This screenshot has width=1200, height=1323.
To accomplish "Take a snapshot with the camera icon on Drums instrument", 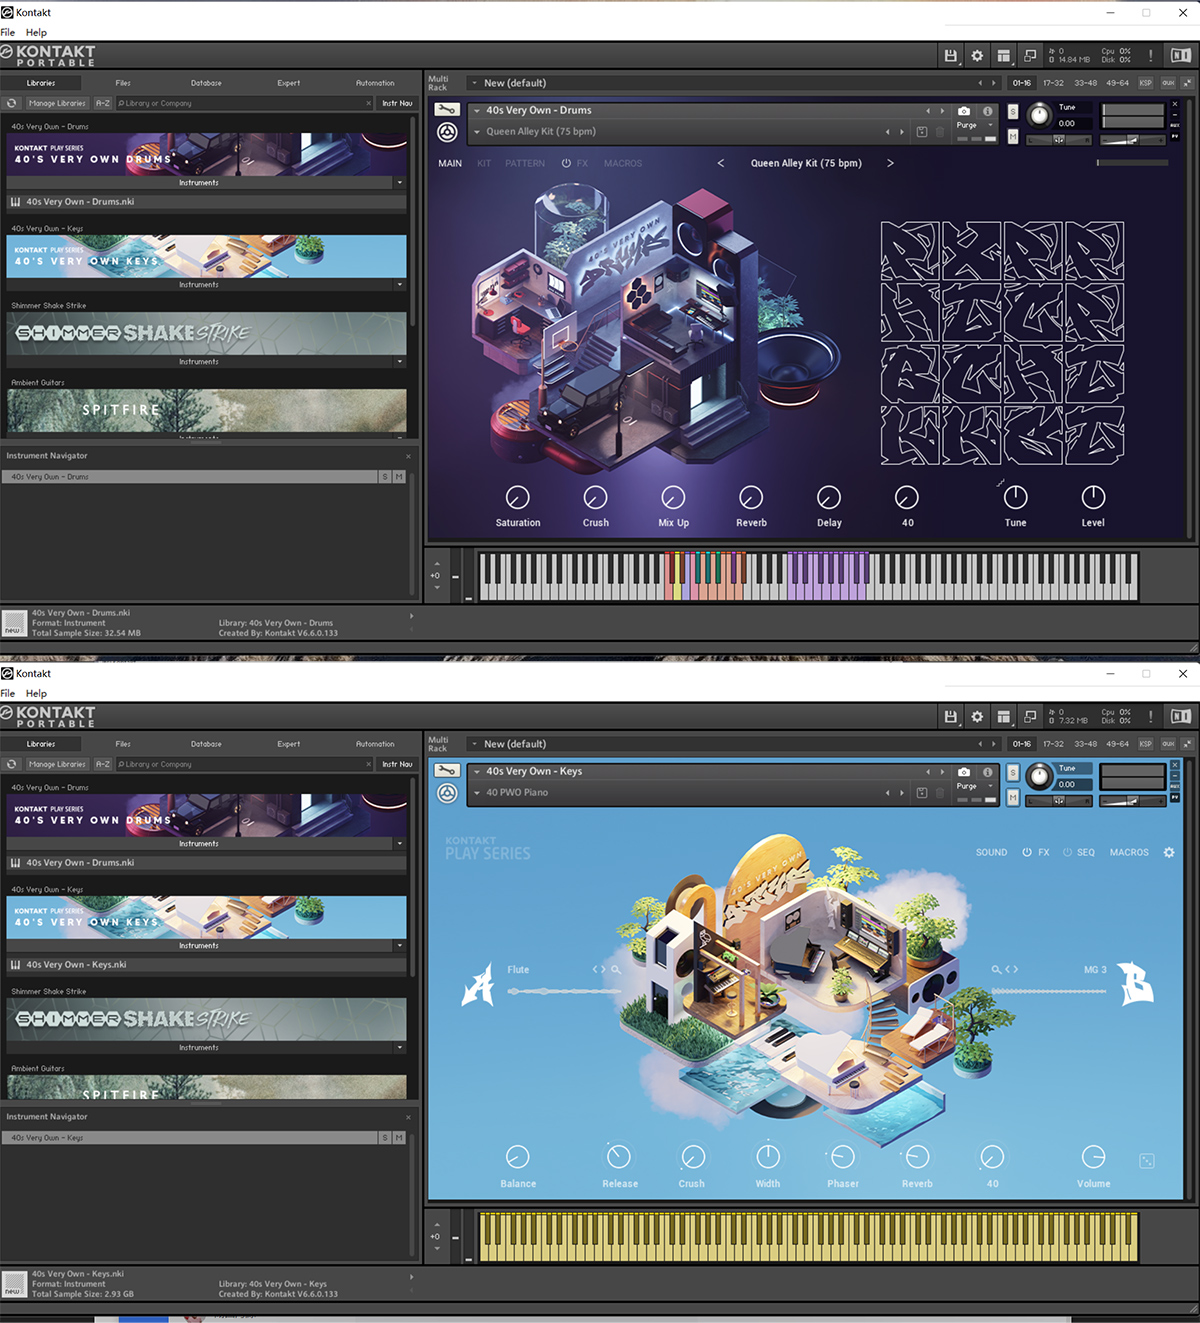I will tap(964, 111).
